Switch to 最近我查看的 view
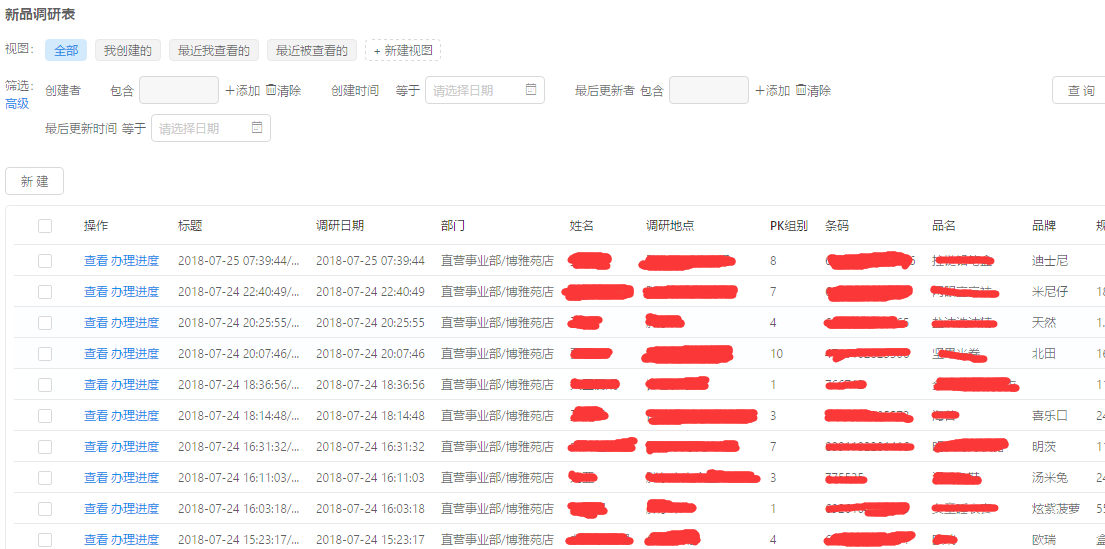 (214, 50)
